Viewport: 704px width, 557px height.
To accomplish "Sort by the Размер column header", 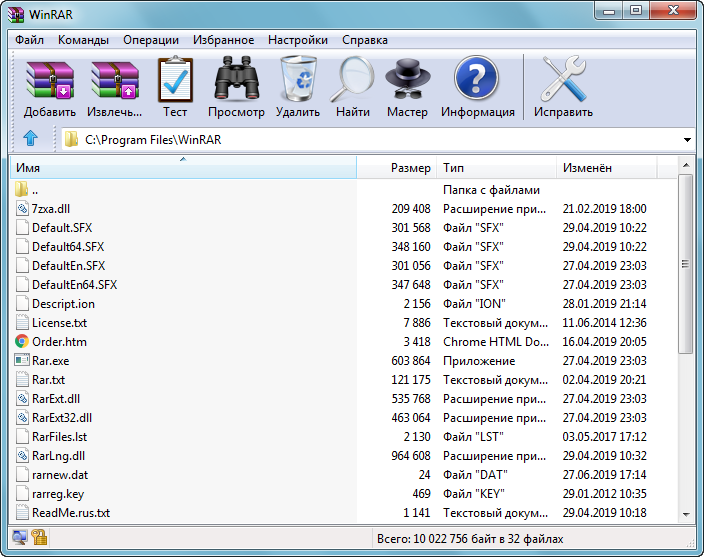I will (x=396, y=167).
